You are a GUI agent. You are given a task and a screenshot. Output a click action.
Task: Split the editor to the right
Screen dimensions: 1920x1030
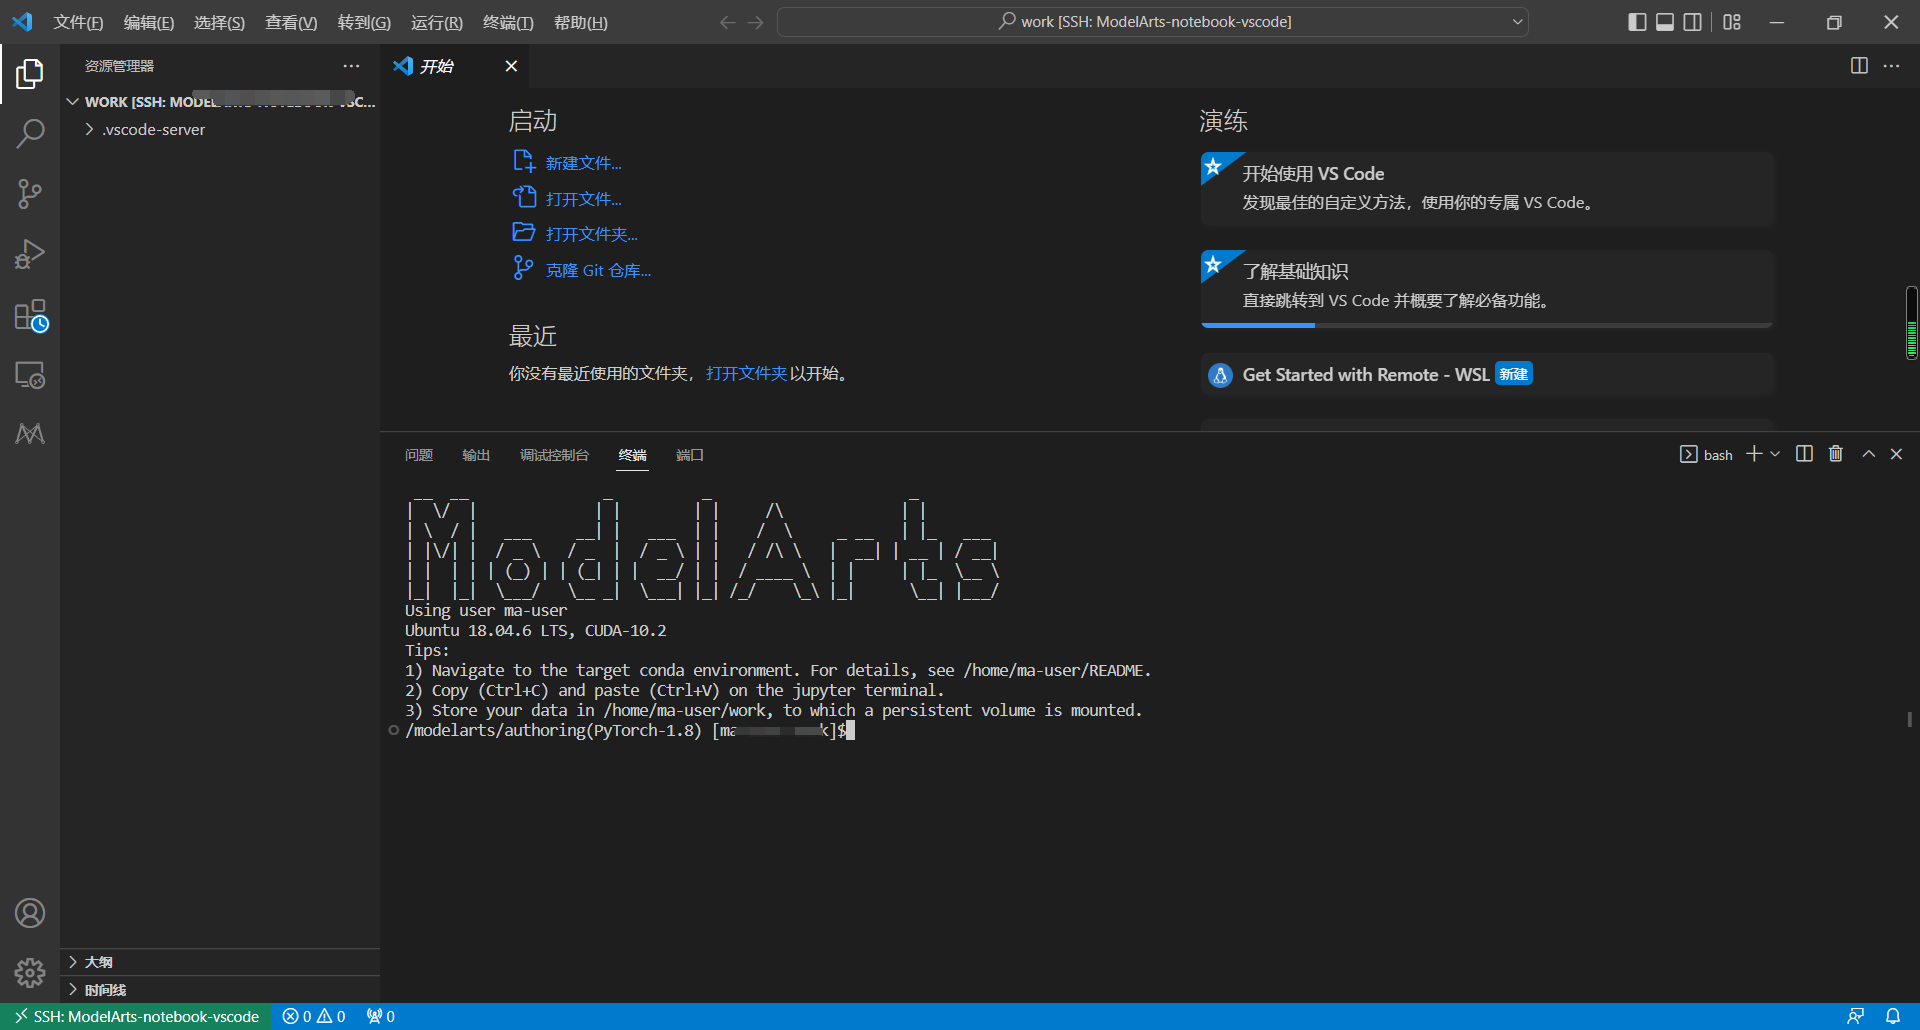coord(1859,66)
